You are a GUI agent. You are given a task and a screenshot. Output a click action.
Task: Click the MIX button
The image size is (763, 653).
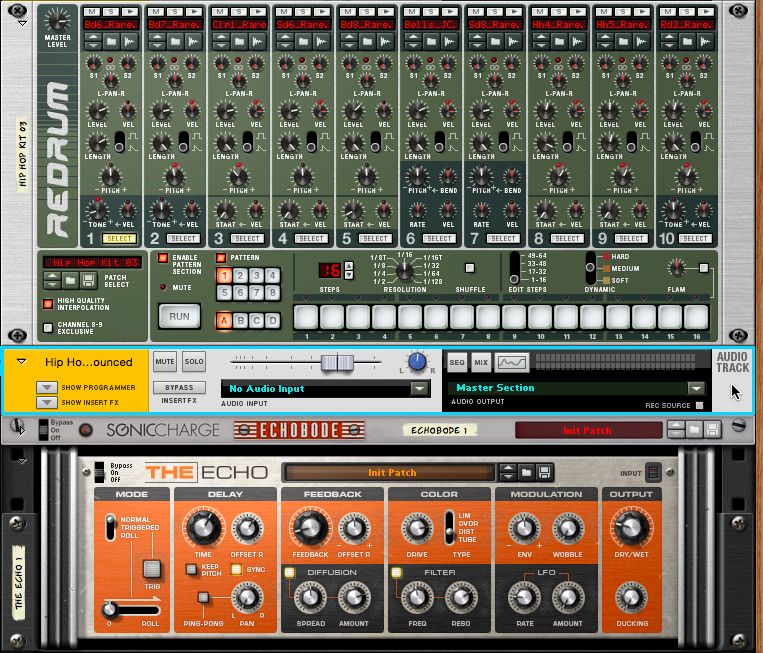[x=481, y=363]
